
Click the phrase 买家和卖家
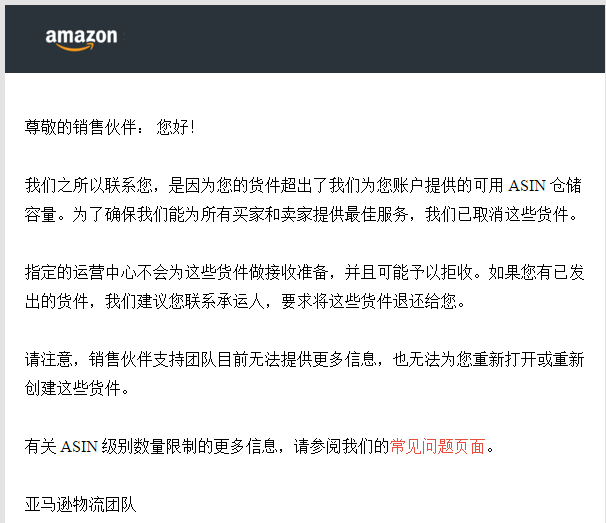(277, 214)
